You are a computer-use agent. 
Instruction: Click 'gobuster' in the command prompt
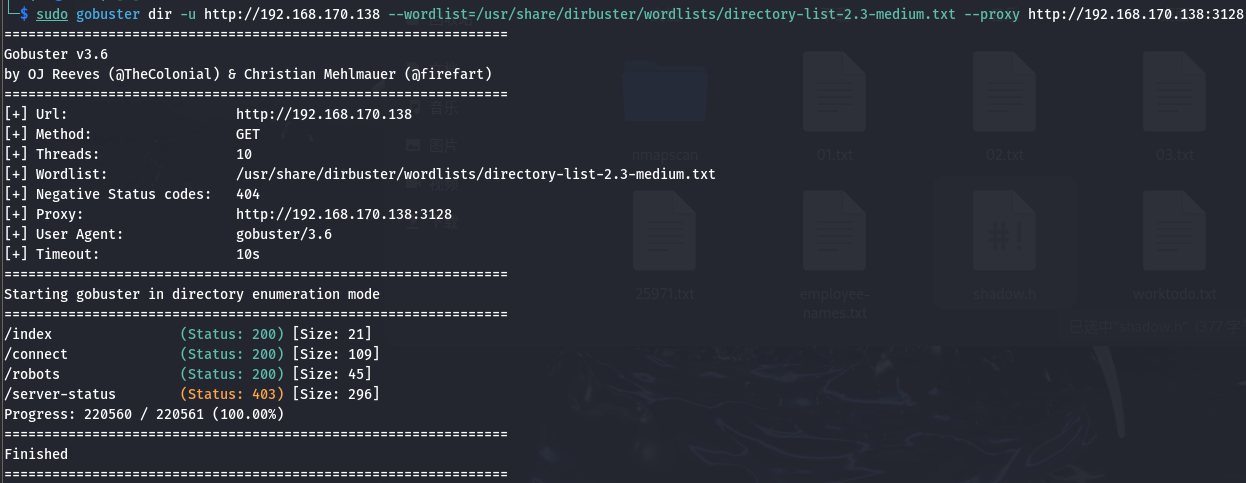pos(108,15)
